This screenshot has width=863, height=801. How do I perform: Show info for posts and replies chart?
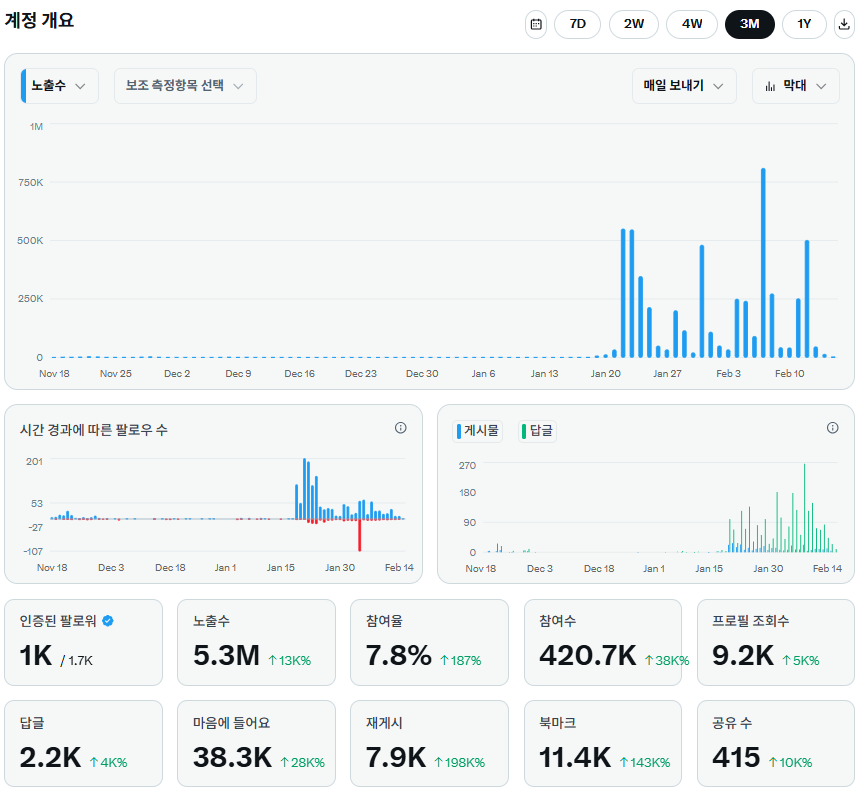tap(833, 428)
